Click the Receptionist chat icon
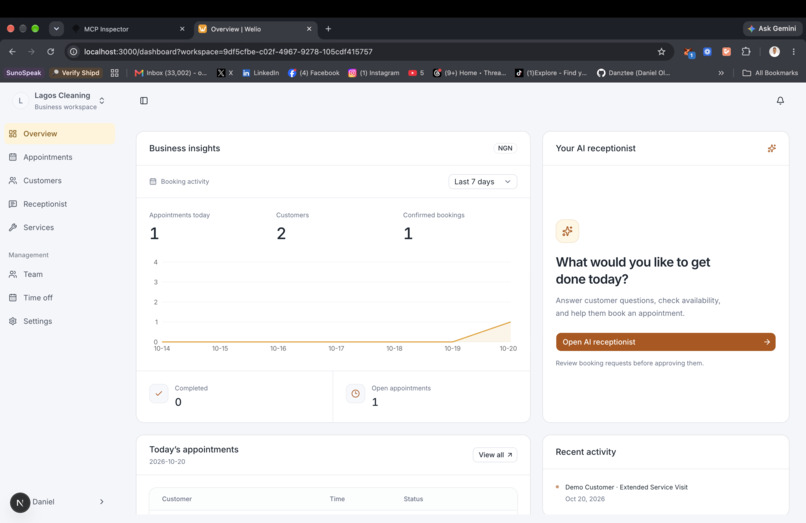The image size is (806, 523). click(13, 204)
